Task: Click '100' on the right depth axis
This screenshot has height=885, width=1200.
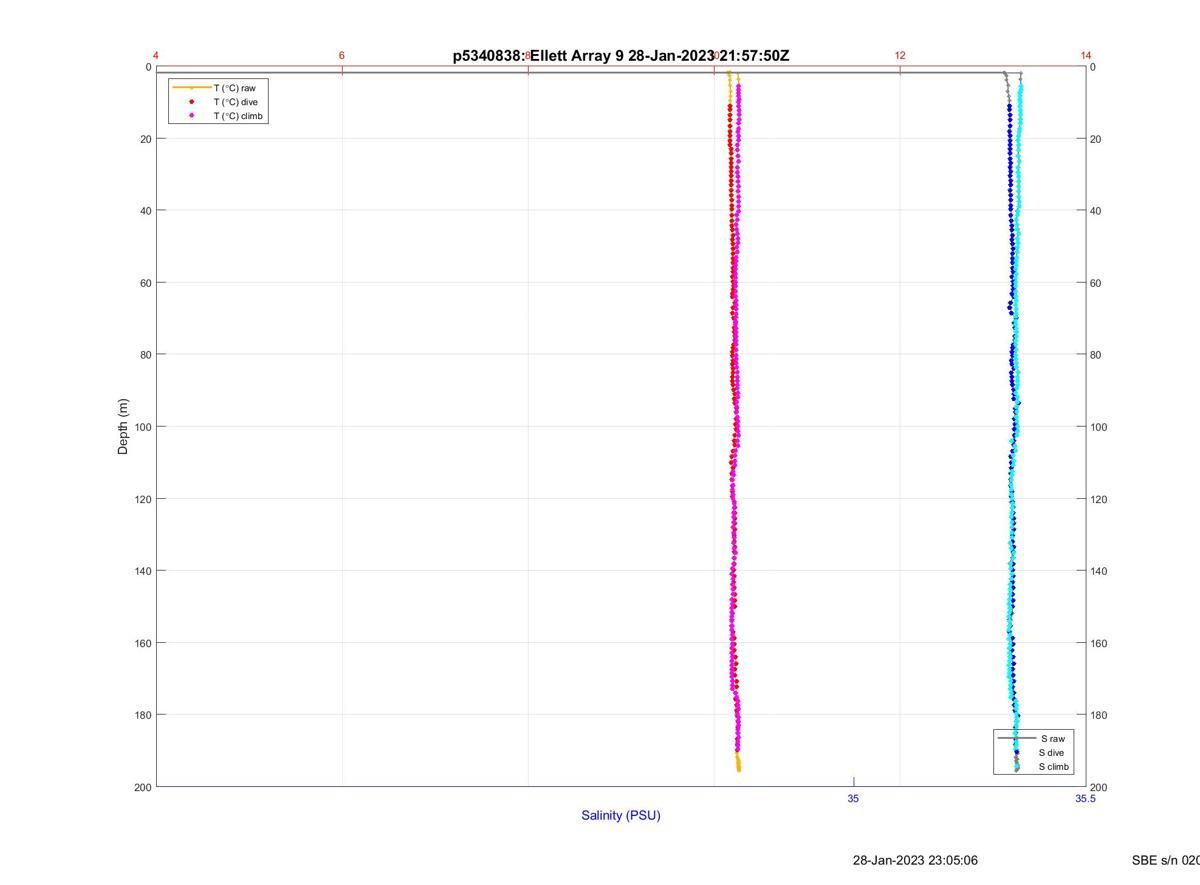Action: tap(1099, 427)
